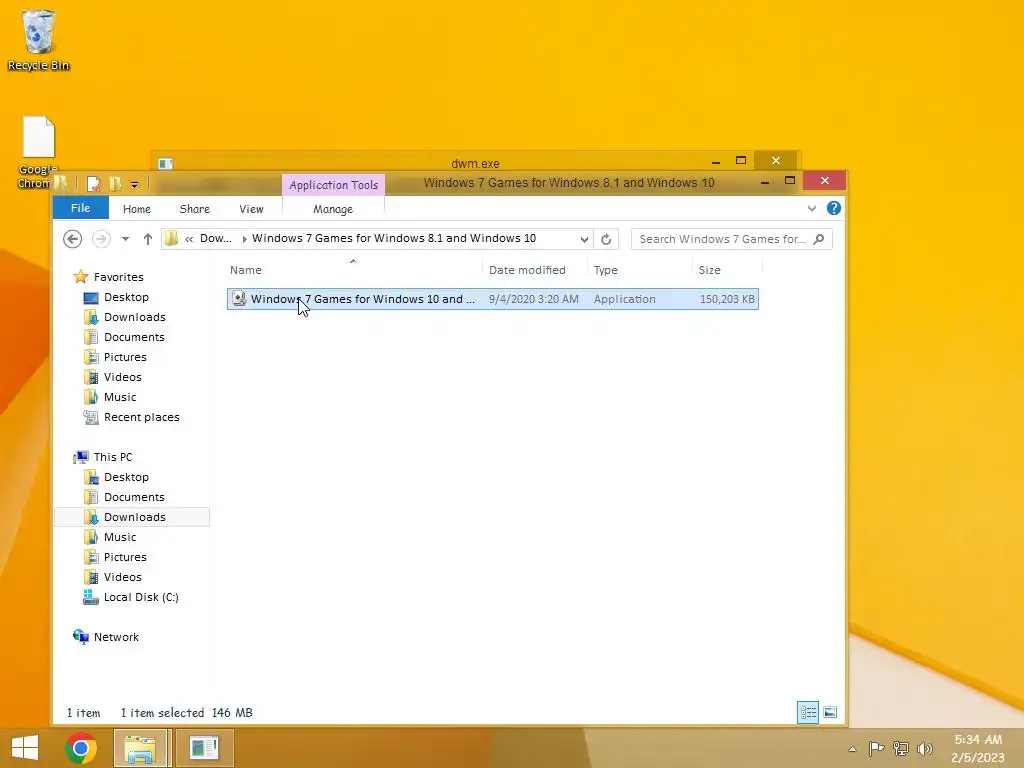
Task: Switch to Large icons view toggle
Action: coord(830,712)
